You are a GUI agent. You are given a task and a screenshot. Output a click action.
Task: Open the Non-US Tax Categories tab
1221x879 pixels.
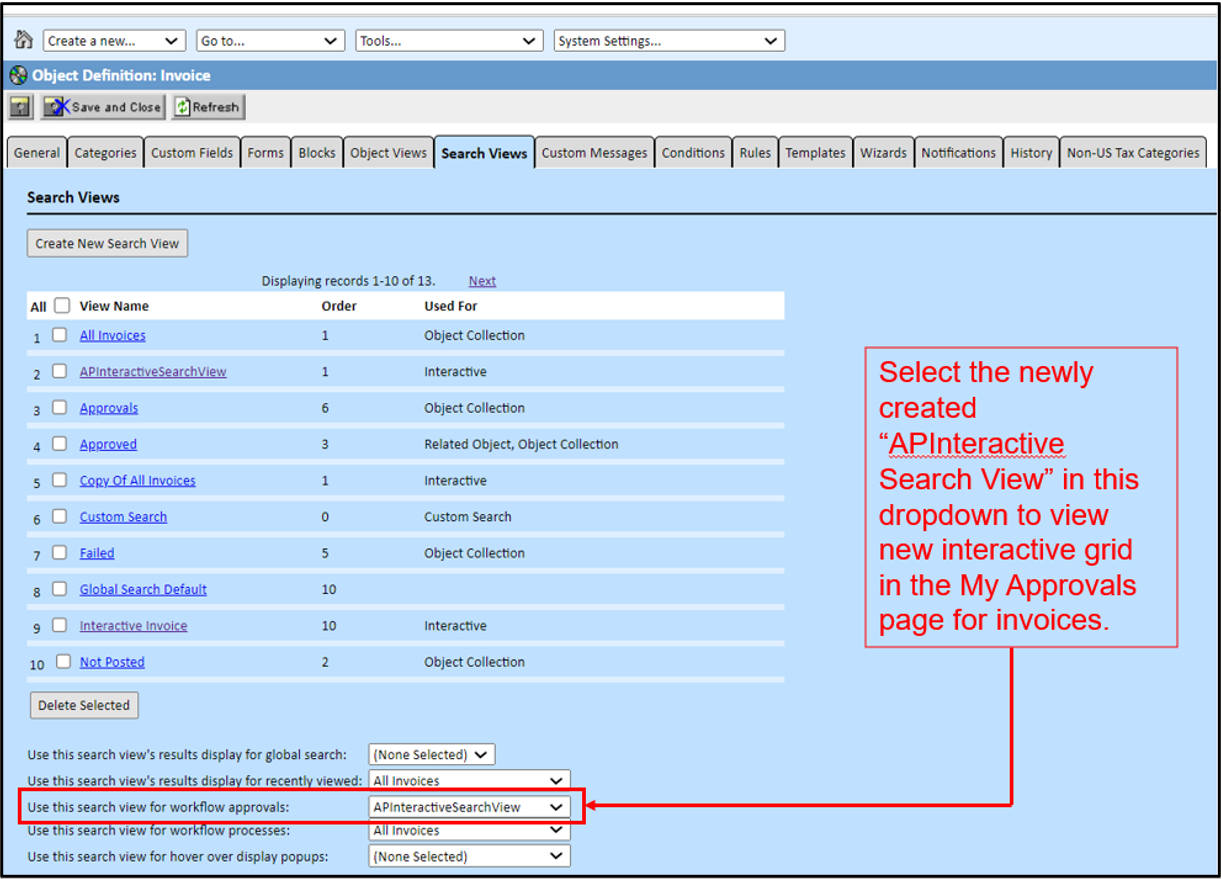(x=1133, y=153)
